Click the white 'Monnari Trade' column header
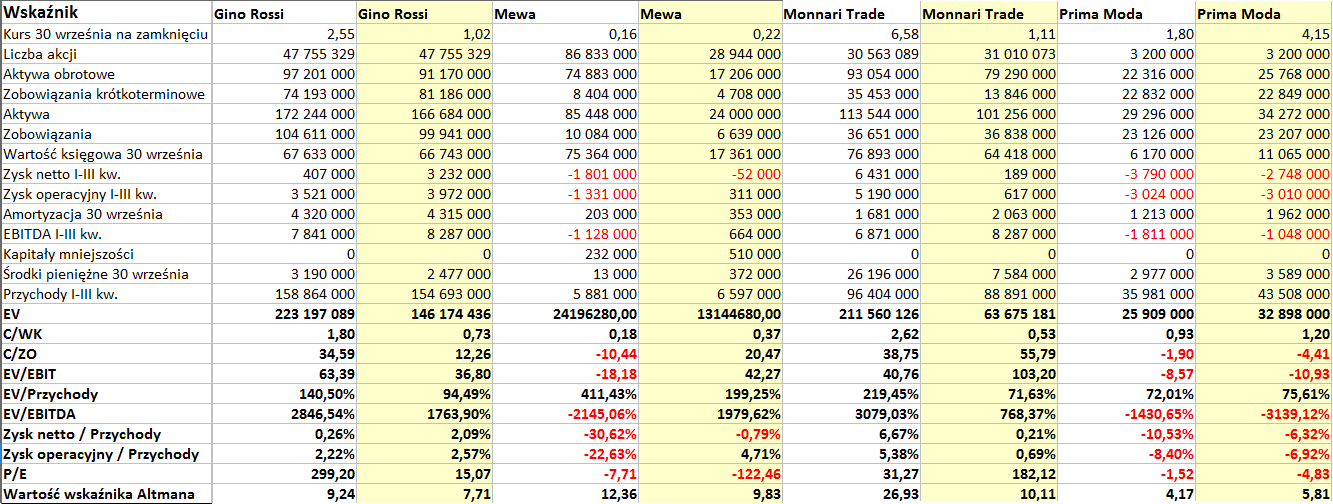 850,13
